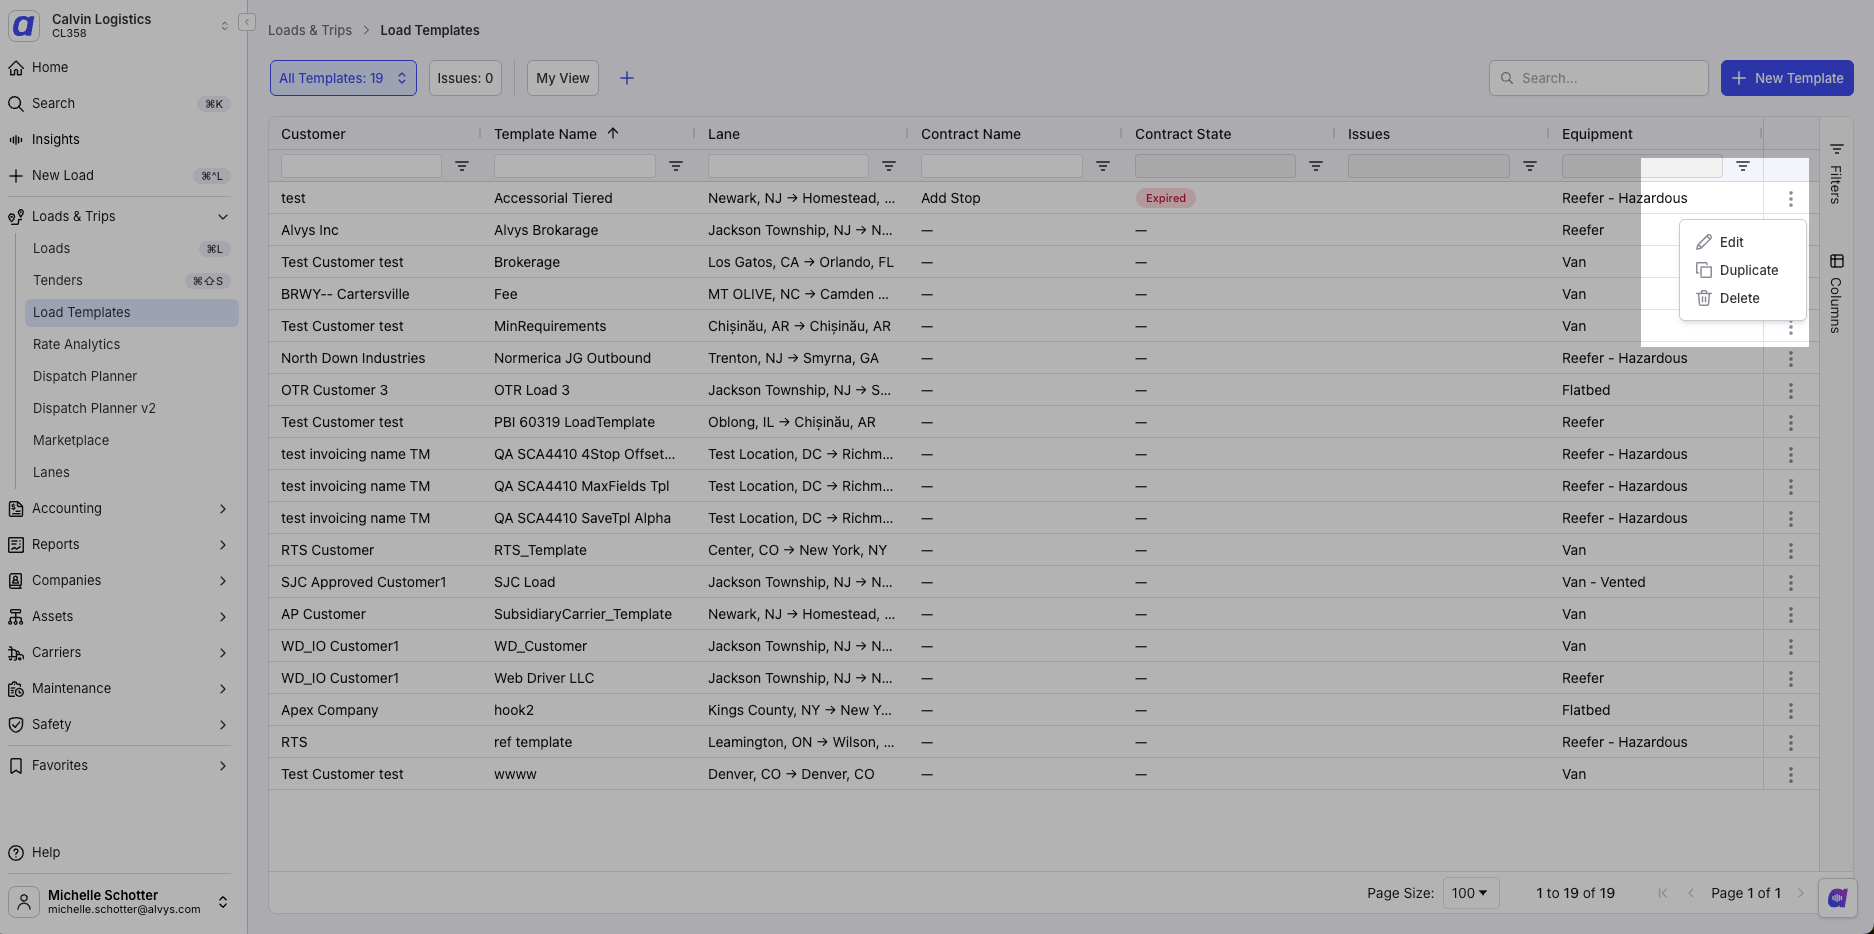The image size is (1874, 934).
Task: Open row menu for OTR Load 3
Action: click(x=1791, y=391)
